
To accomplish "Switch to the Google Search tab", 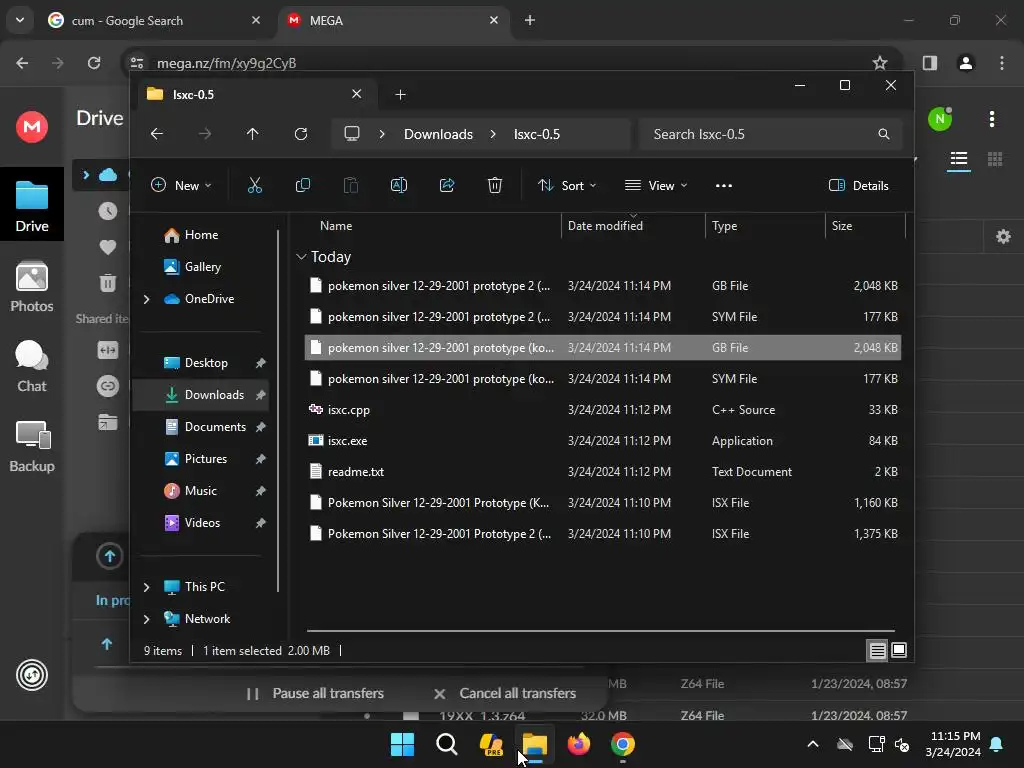I will click(154, 20).
